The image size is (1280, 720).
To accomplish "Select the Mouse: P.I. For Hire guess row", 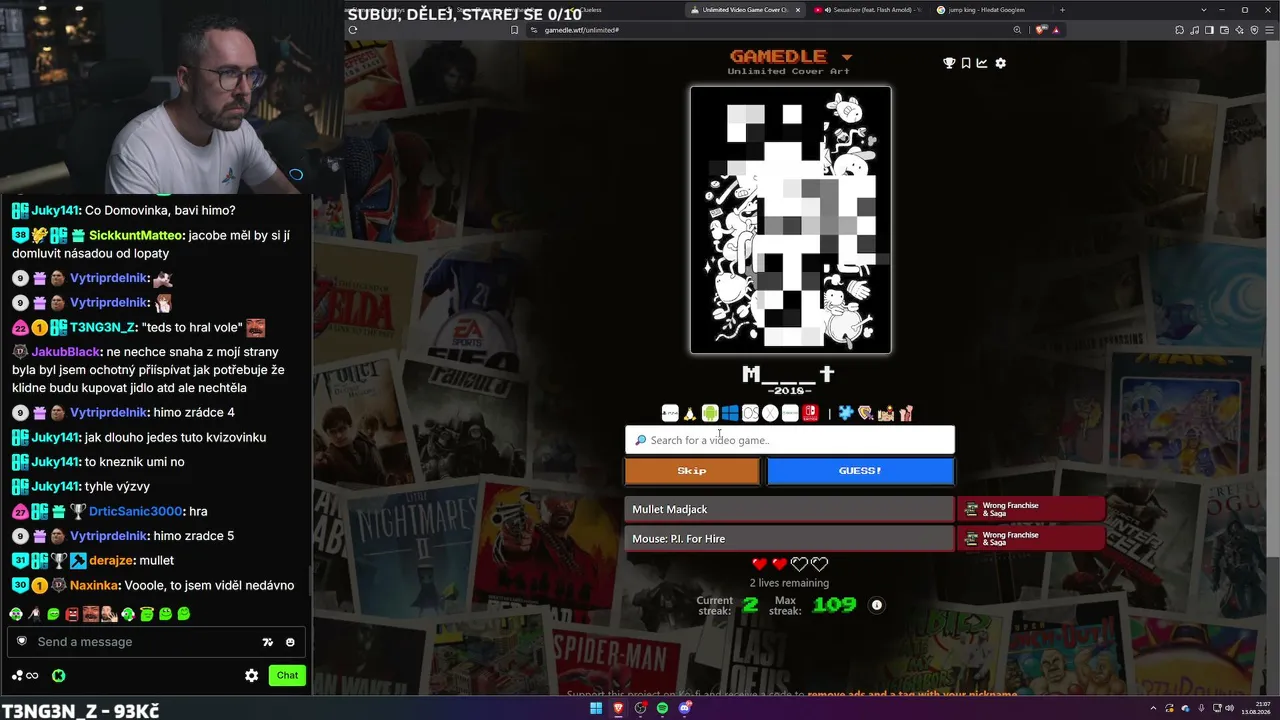I will [x=789, y=539].
